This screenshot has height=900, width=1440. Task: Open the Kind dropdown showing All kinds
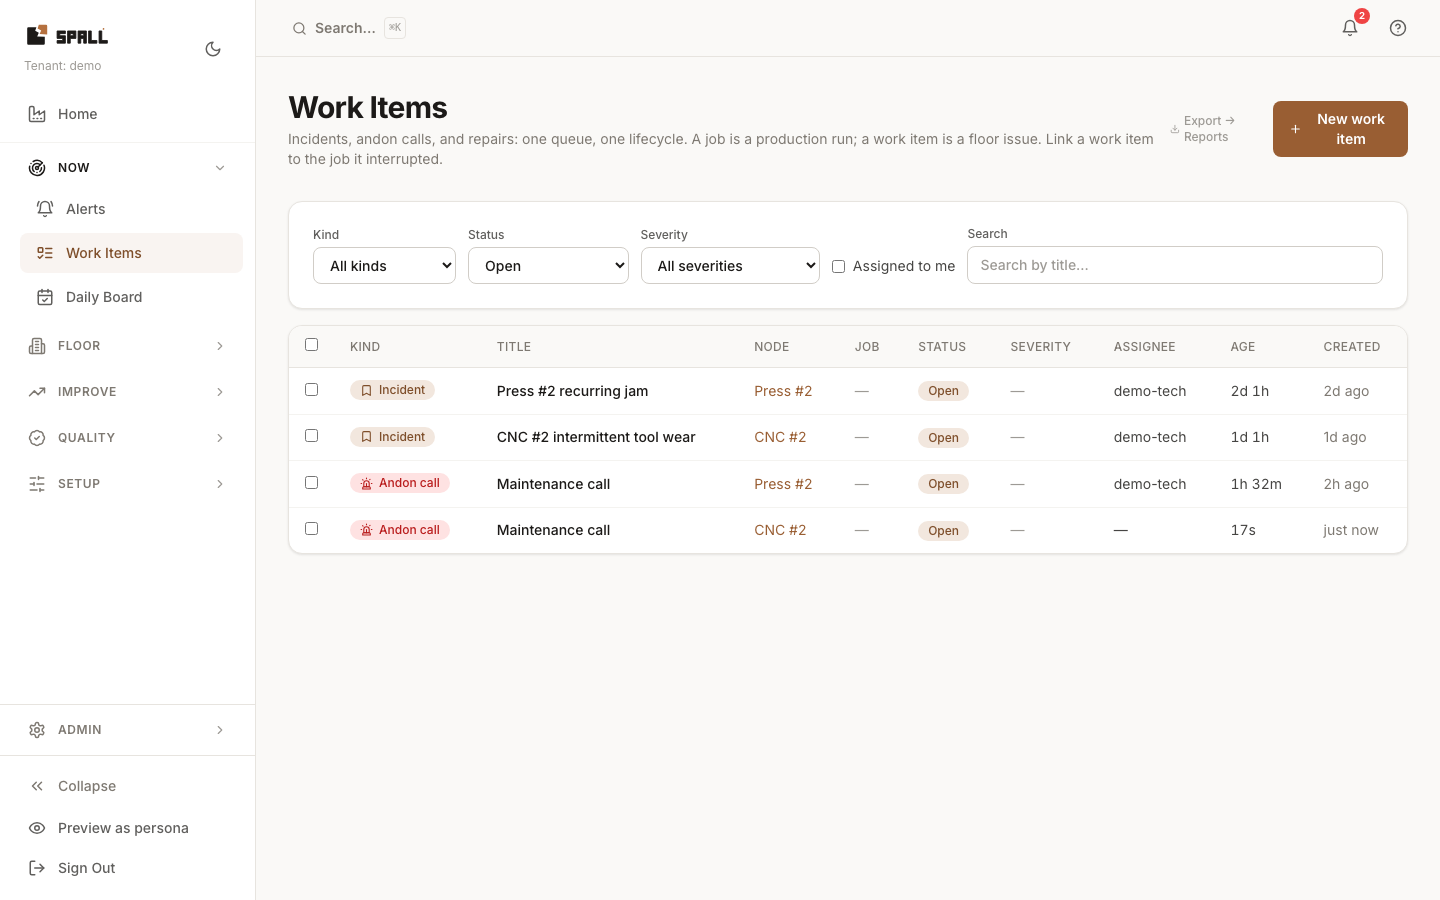tap(384, 266)
